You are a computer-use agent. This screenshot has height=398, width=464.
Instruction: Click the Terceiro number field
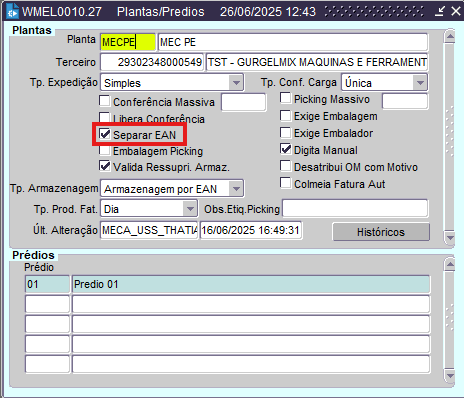point(152,62)
